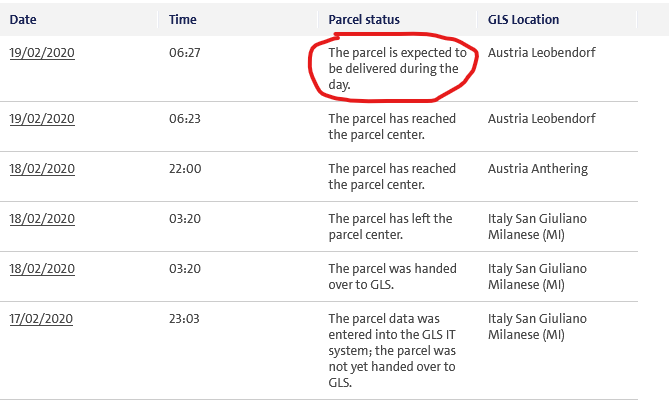Image resolution: width=669 pixels, height=410 pixels.
Task: Click the Time column header
Action: click(183, 19)
